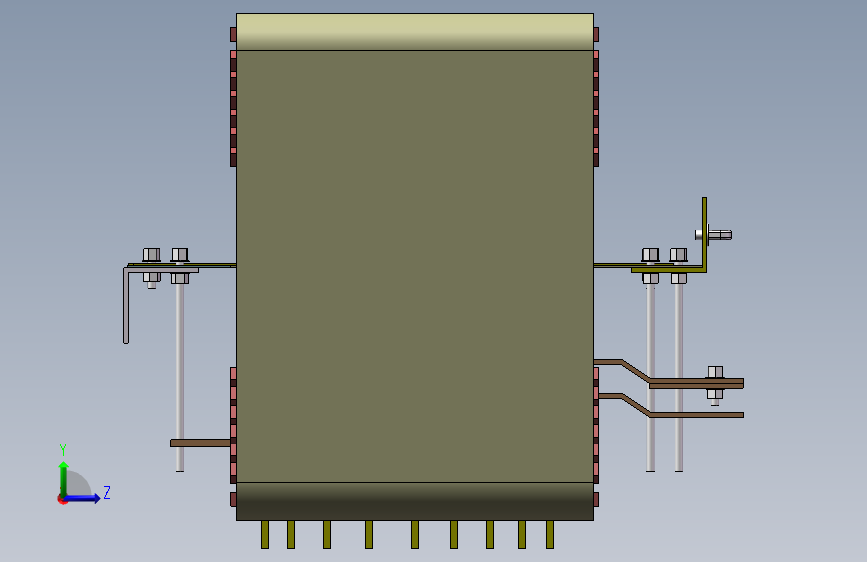Select the gray L-shaped bracket on the left
Screen dimensions: 867x562
coord(126,305)
